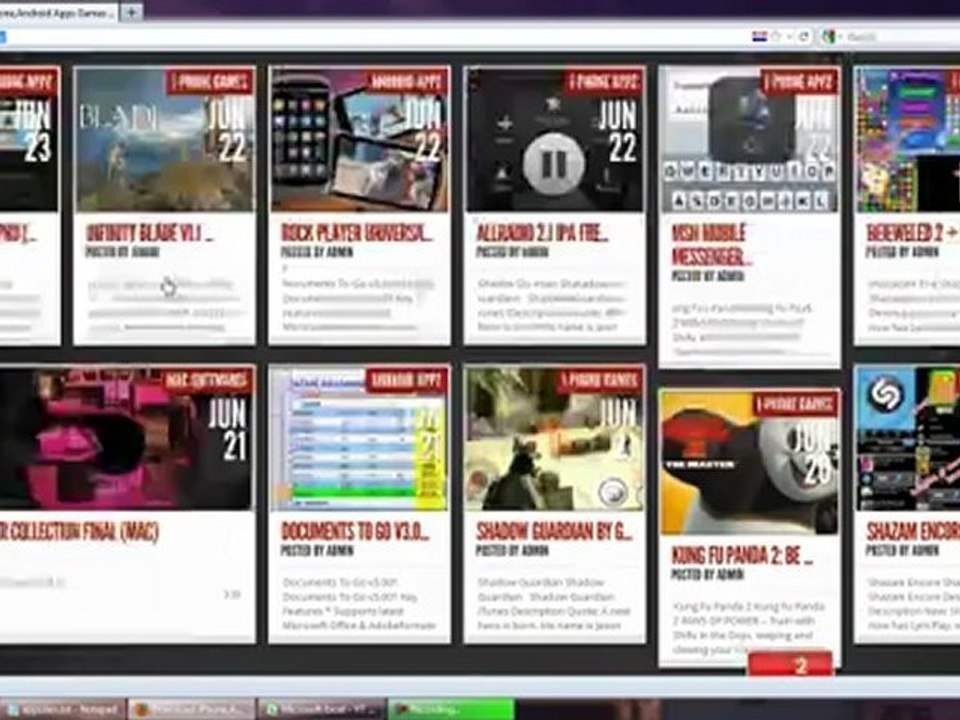Switch to Firefox browser taskbar button
The width and height of the screenshot is (960, 720).
click(192, 709)
